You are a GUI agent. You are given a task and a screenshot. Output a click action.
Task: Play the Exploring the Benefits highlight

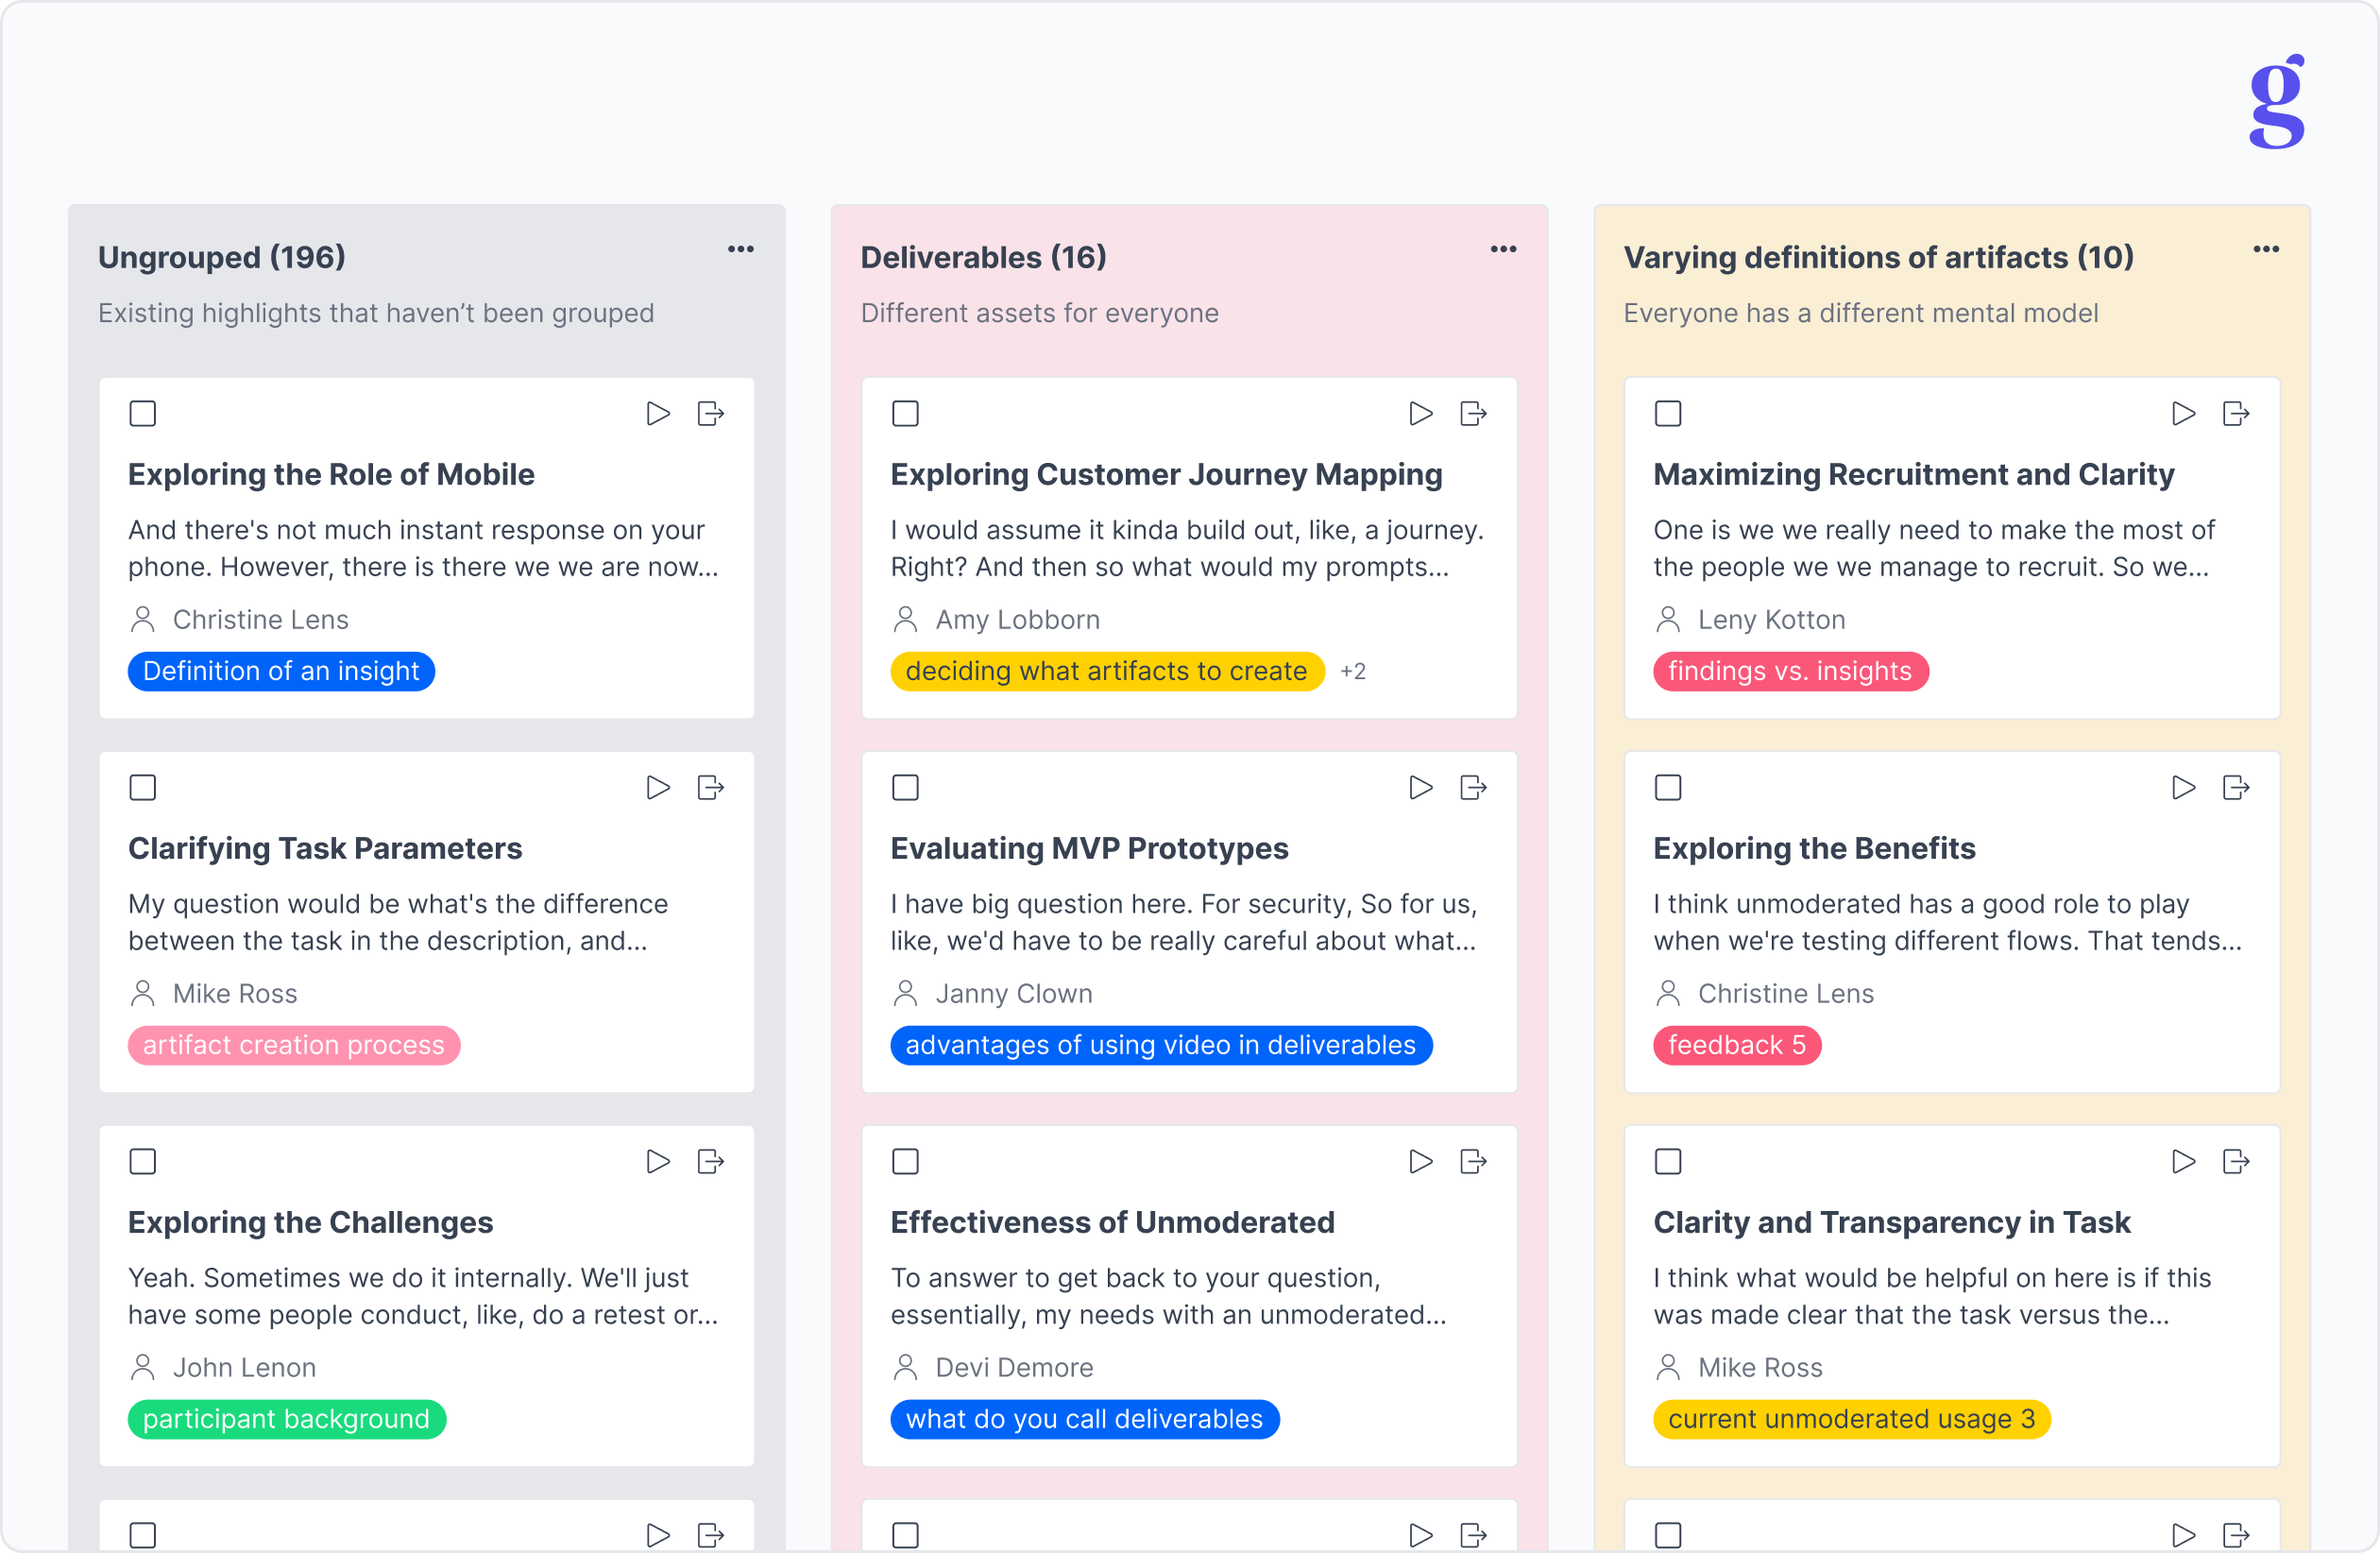2184,788
